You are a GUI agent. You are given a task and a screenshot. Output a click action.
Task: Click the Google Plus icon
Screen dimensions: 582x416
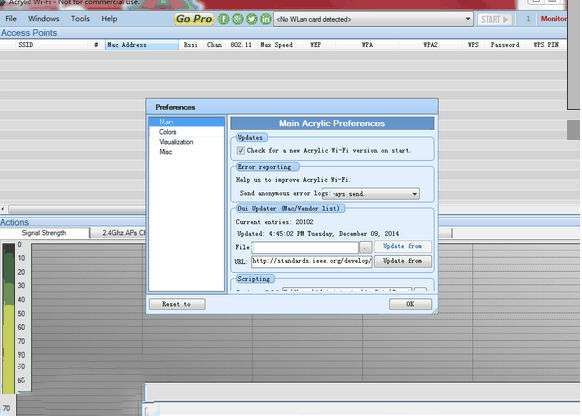tap(238, 19)
